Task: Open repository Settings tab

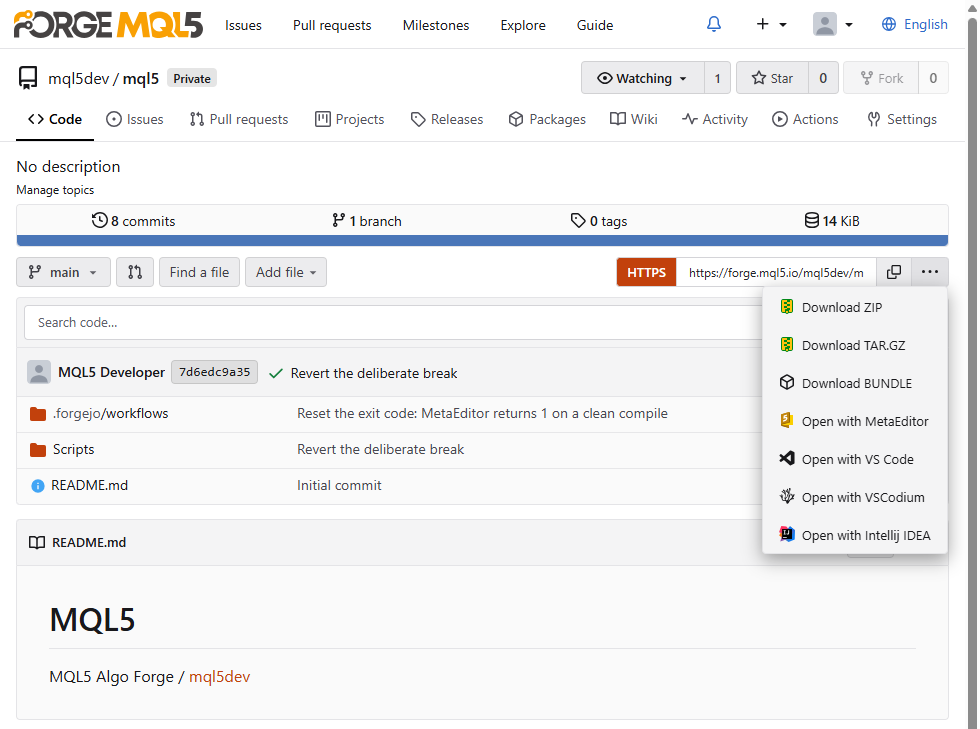Action: pyautogui.click(x=902, y=119)
